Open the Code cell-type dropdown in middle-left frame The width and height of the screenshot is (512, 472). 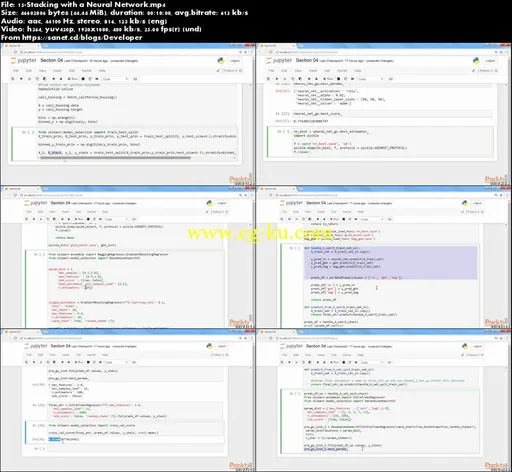click(x=116, y=219)
